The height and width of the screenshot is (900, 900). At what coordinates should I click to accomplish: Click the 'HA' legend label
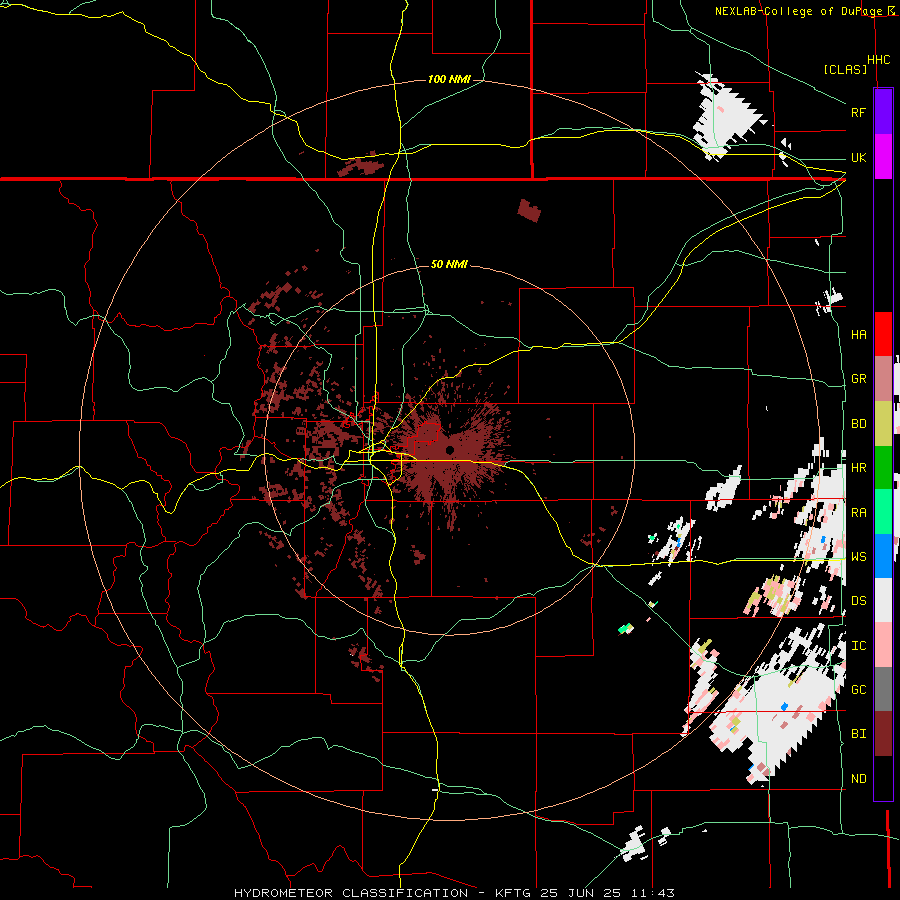click(858, 334)
